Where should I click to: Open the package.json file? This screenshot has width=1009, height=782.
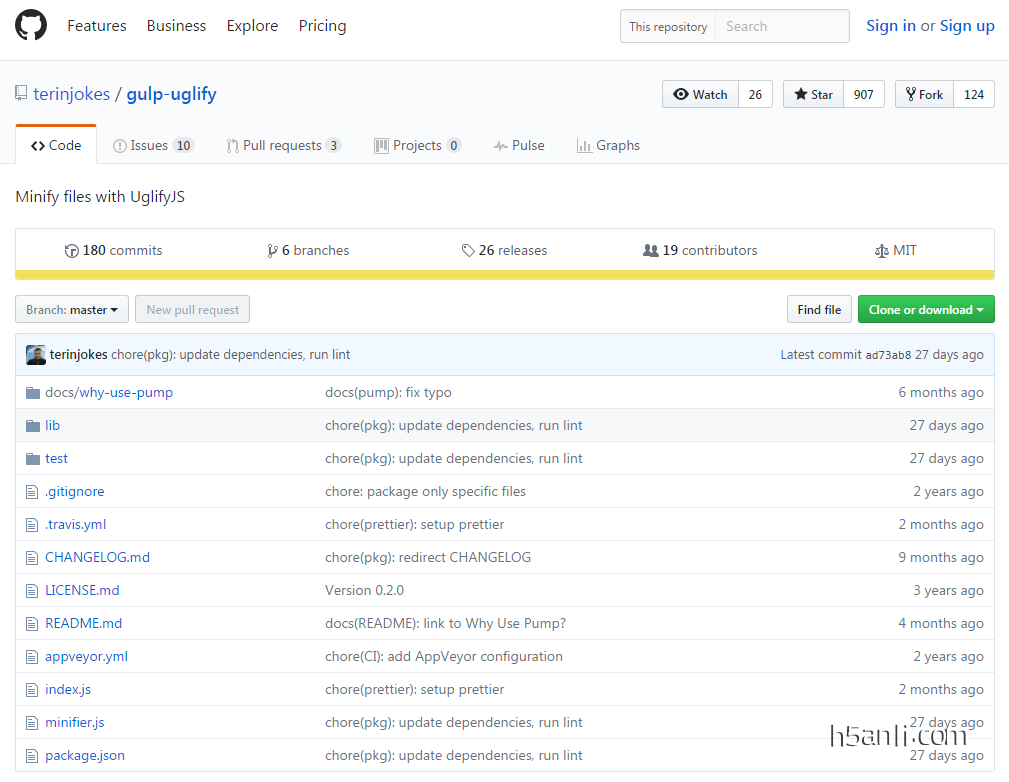pyautogui.click(x=85, y=756)
